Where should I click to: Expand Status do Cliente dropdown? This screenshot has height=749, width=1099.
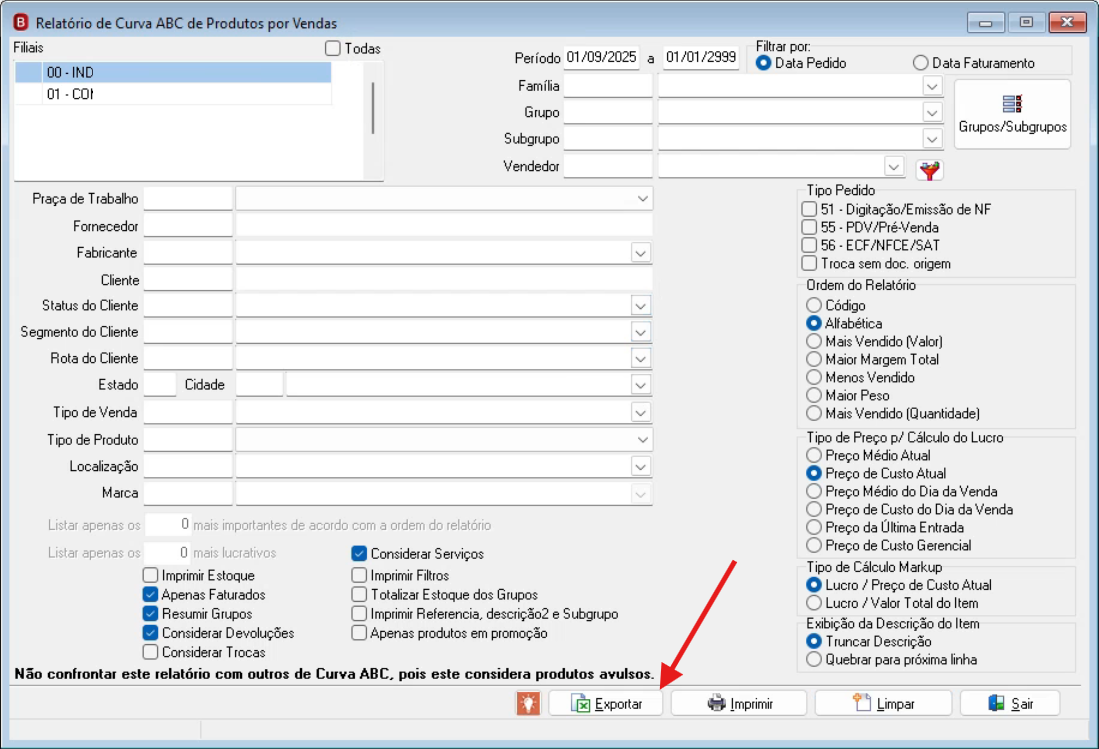(x=641, y=305)
